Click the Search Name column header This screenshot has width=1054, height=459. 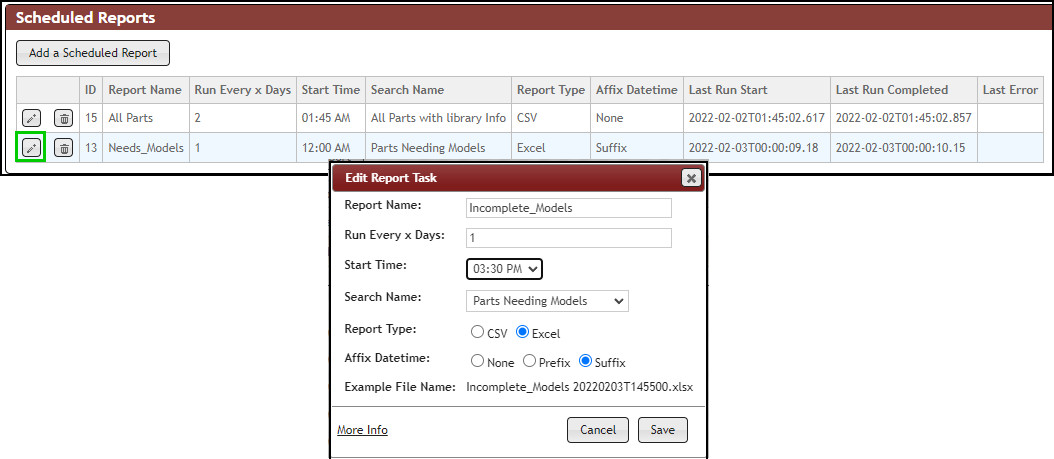click(x=438, y=90)
